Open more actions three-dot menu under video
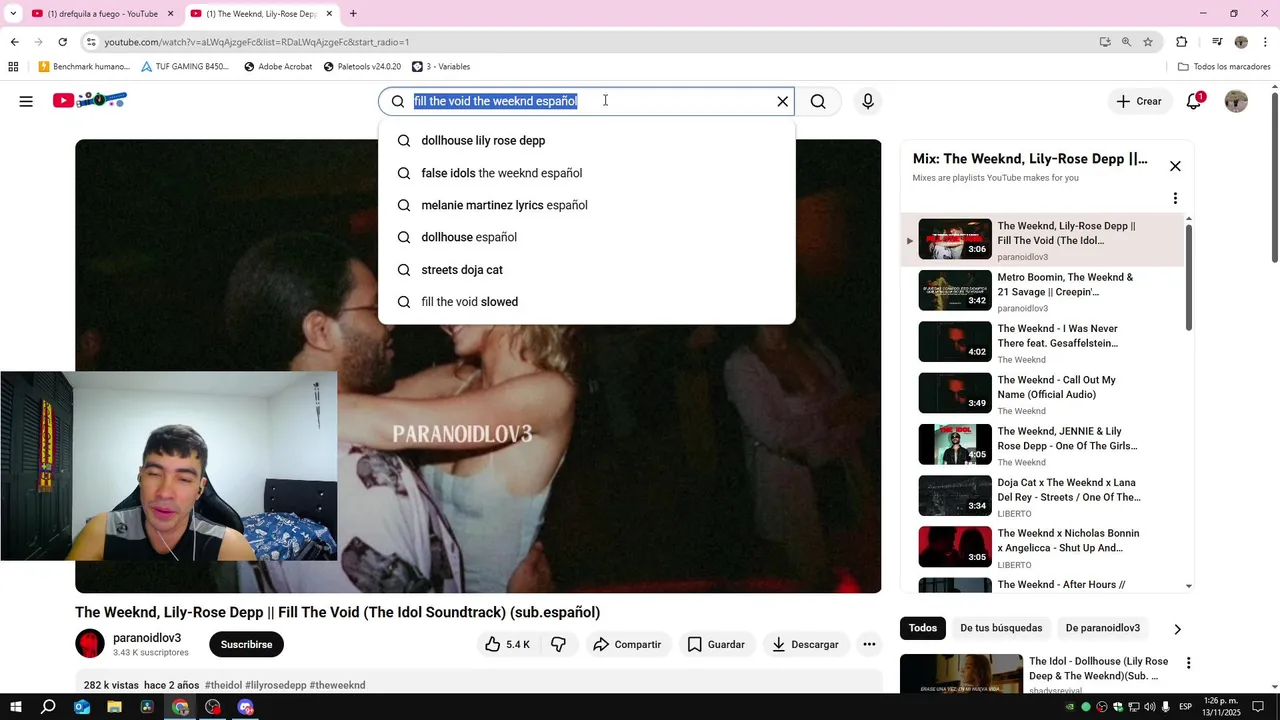Viewport: 1280px width, 720px height. click(x=869, y=645)
